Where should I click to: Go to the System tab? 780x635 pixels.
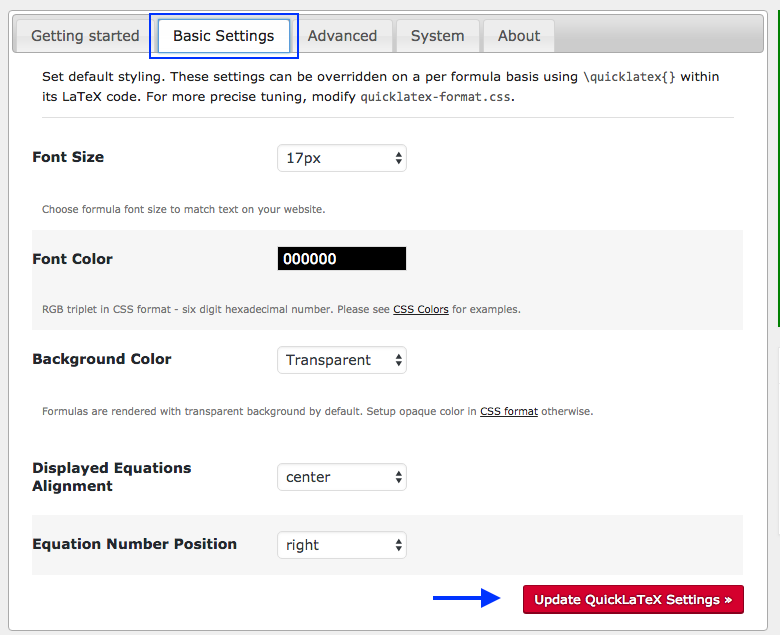[x=437, y=36]
